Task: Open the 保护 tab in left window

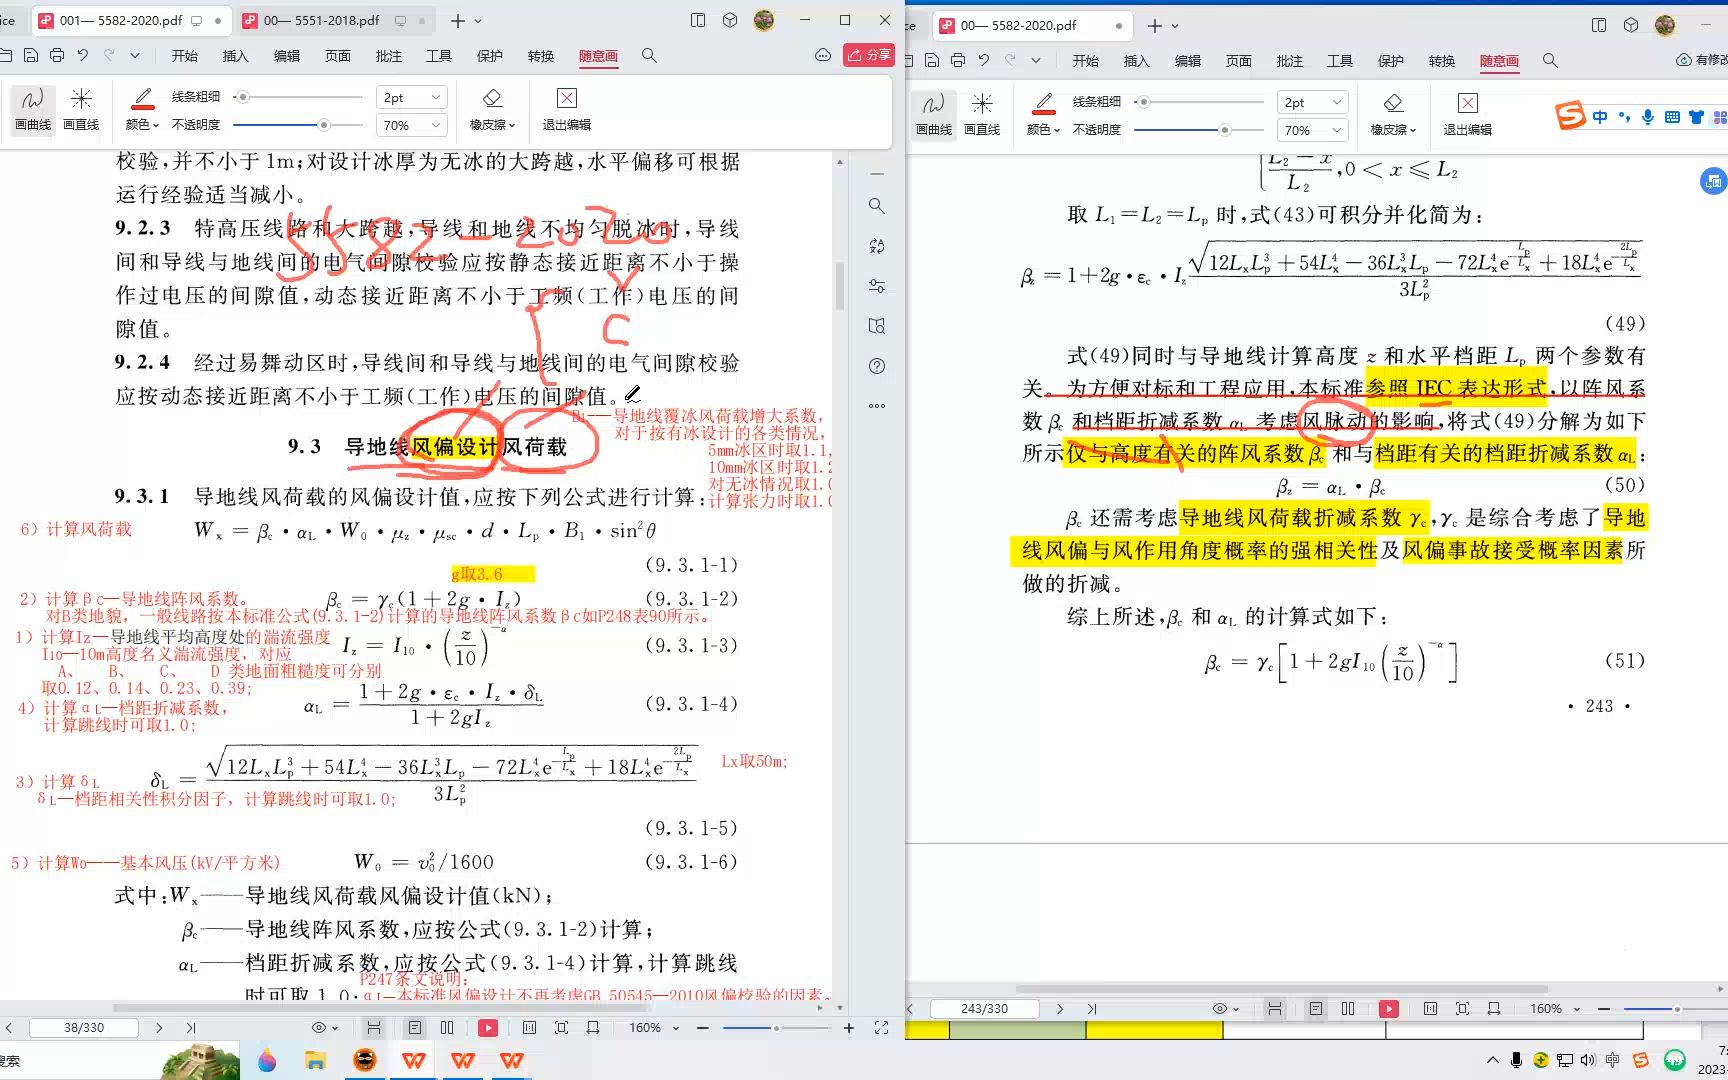Action: [x=490, y=56]
